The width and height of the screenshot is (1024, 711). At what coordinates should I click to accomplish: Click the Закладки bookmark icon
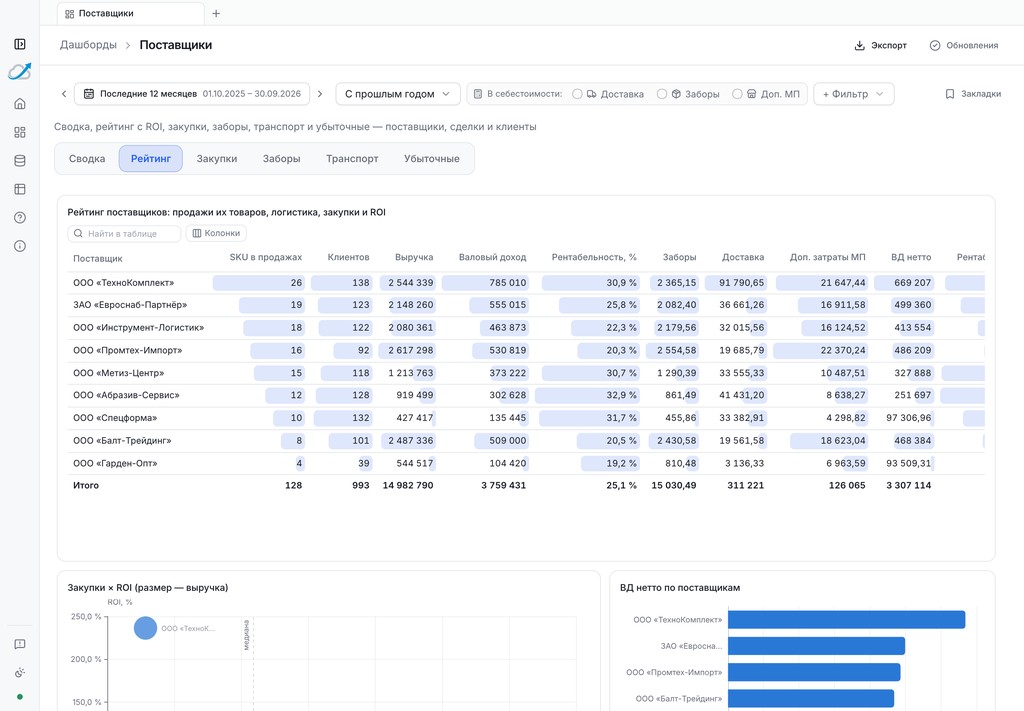[950, 94]
